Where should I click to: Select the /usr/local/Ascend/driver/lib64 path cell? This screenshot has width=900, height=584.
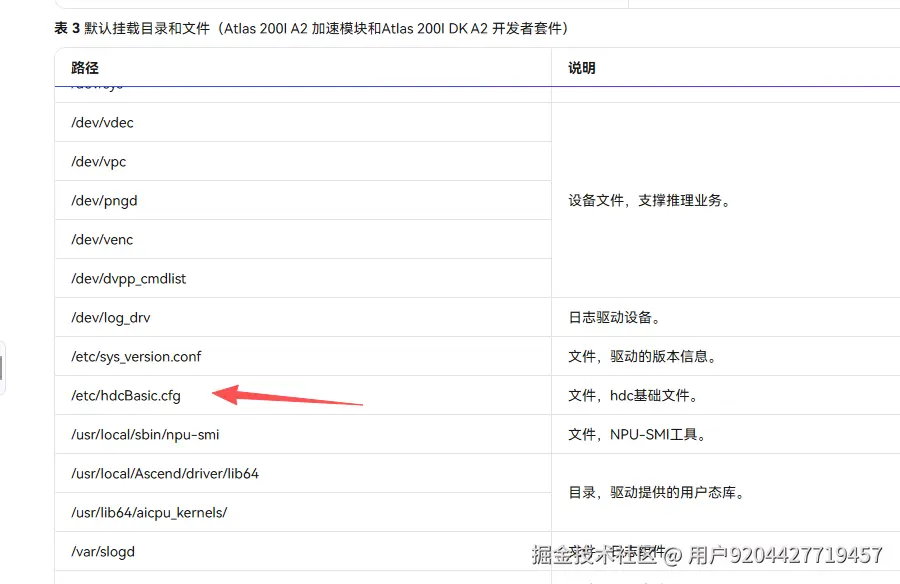click(x=303, y=474)
